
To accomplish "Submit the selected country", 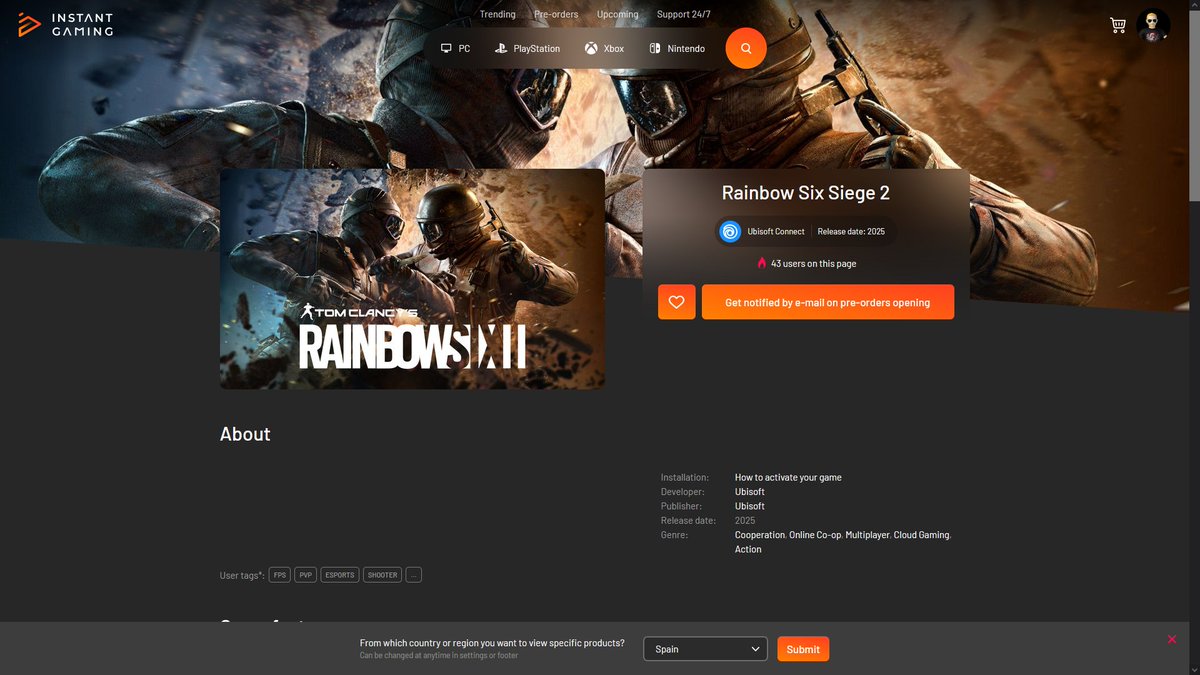I will click(x=803, y=648).
